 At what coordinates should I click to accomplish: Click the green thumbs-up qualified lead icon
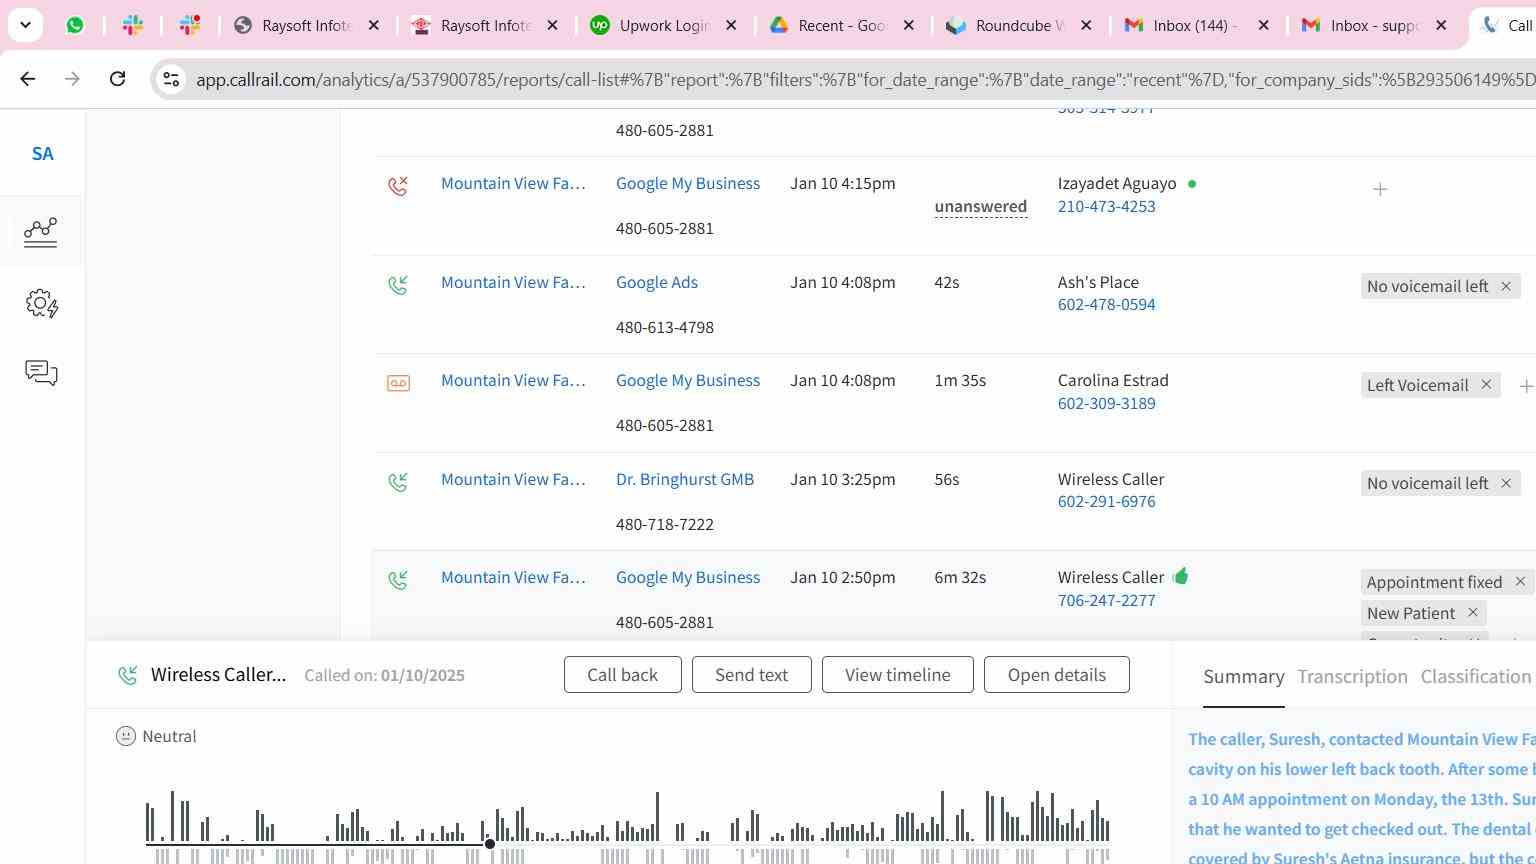(x=1181, y=576)
